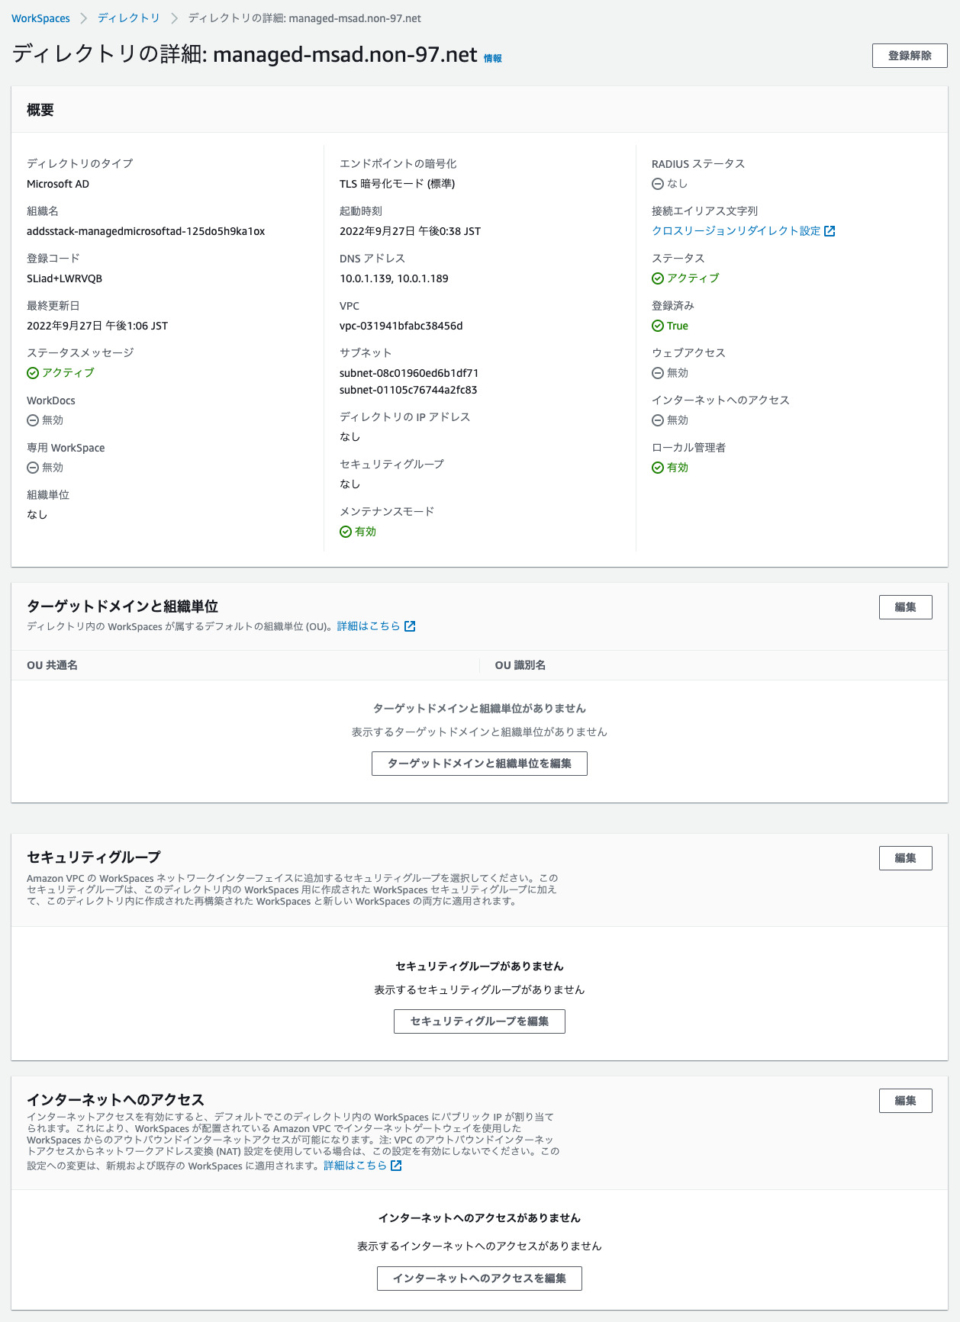Viewport: 960px width, 1322px height.
Task: Click the external link icon on 詳細はこちら in ターゲットドメインと組織単位 section
Action: (x=409, y=625)
